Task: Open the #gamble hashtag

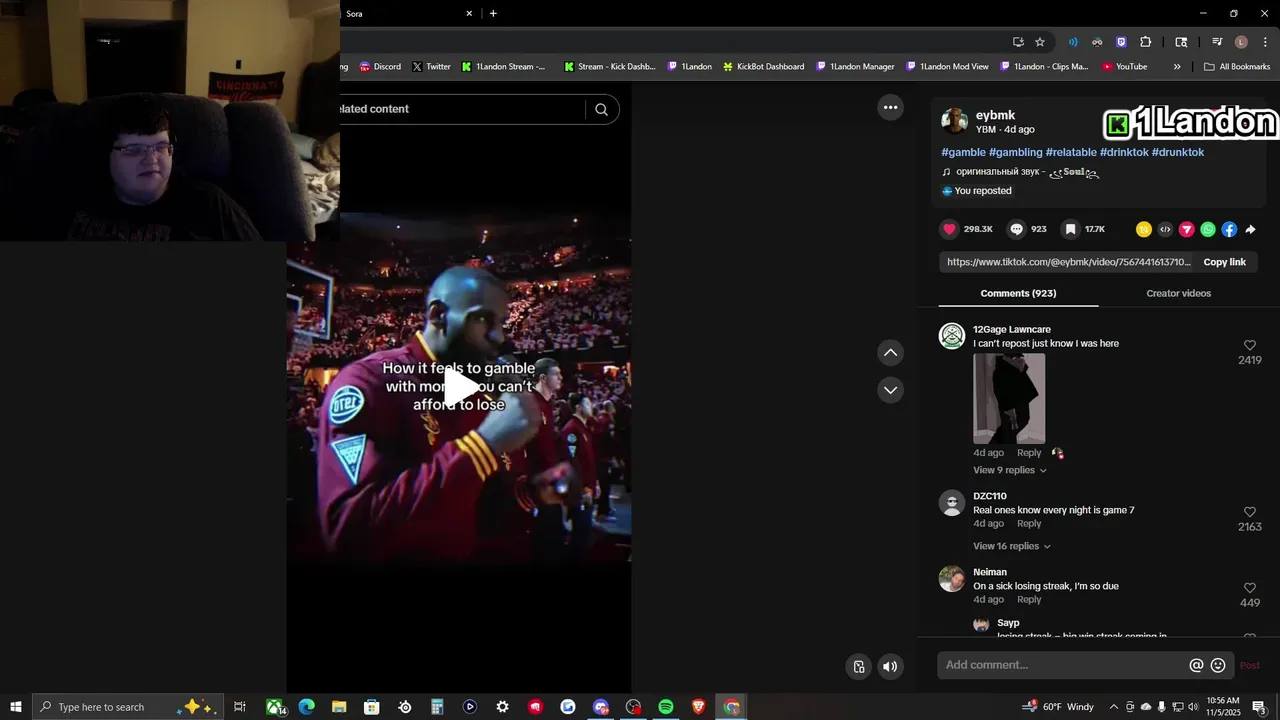Action: click(x=963, y=152)
